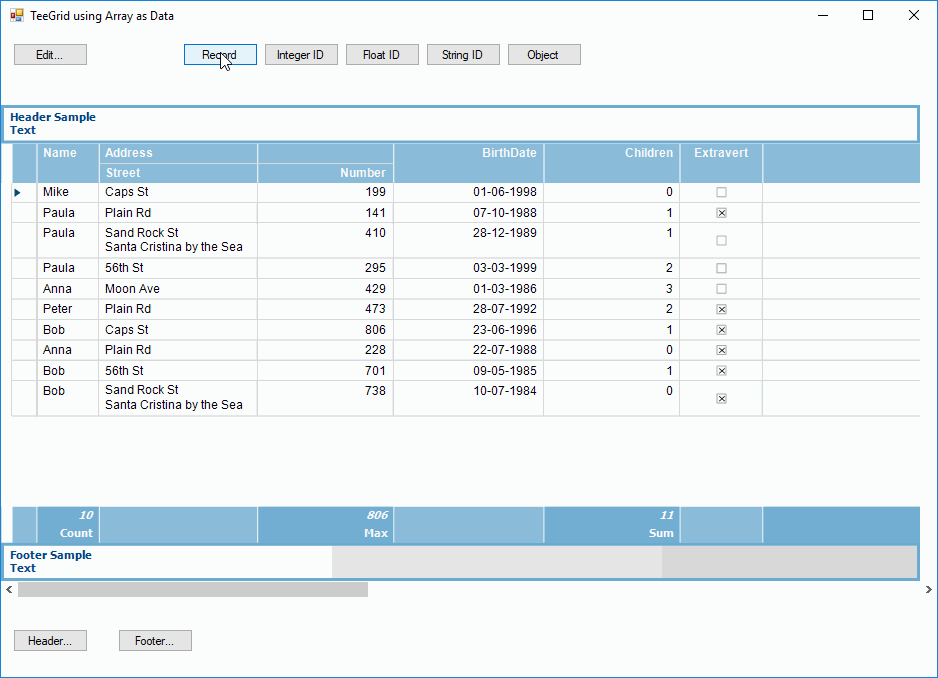Click the horizontal scrollbar left arrow
This screenshot has width=938, height=678.
tap(9, 590)
